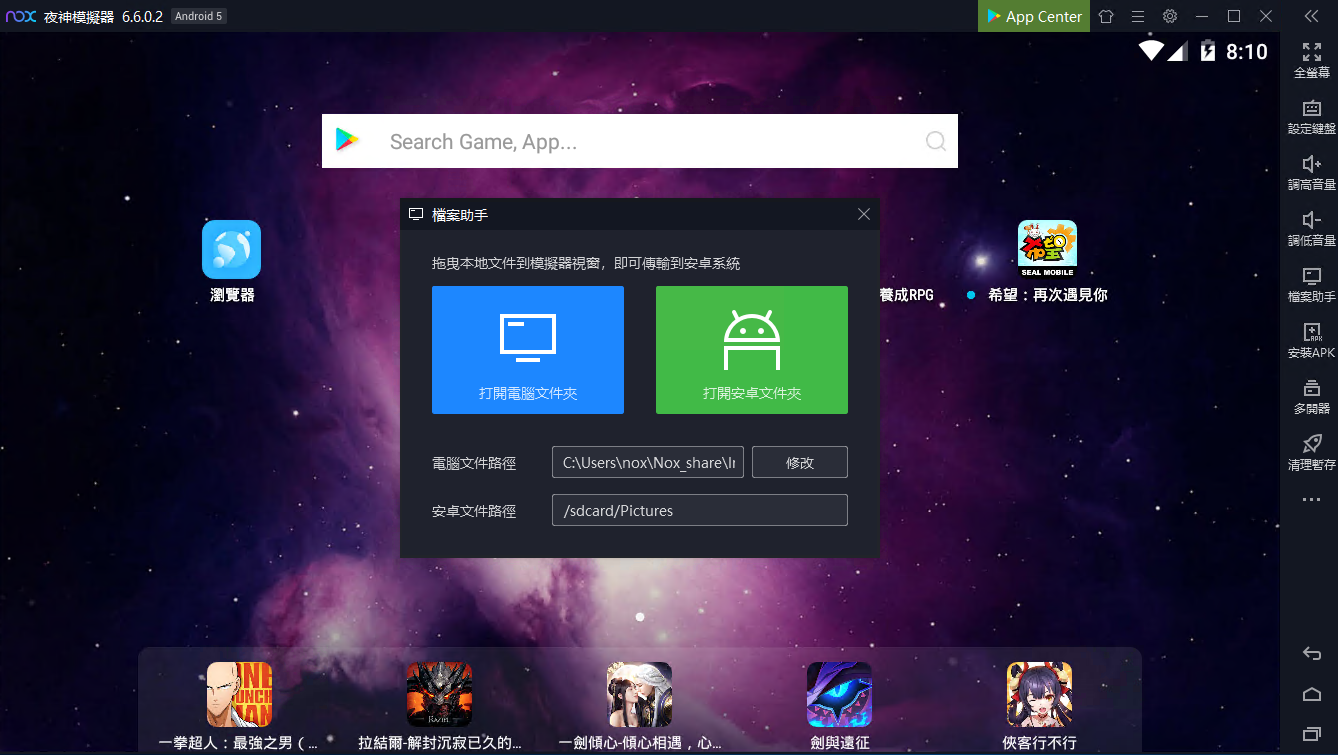Open App Center from the title bar
Image resolution: width=1338 pixels, height=755 pixels.
(1033, 16)
